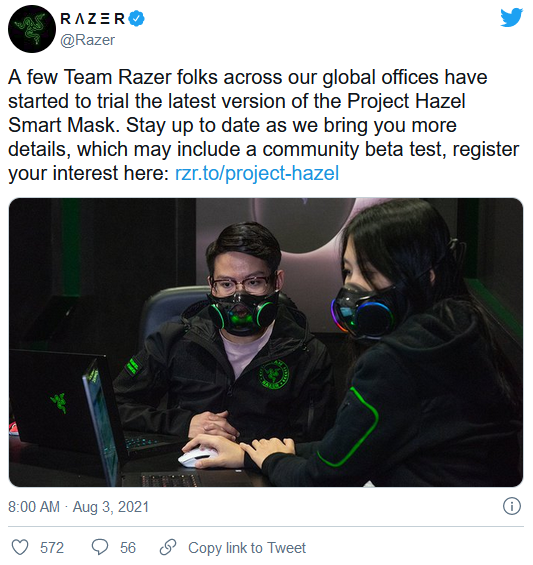Click the tweet body text paragraph
Image resolution: width=533 pixels, height=565 pixels.
(263, 125)
